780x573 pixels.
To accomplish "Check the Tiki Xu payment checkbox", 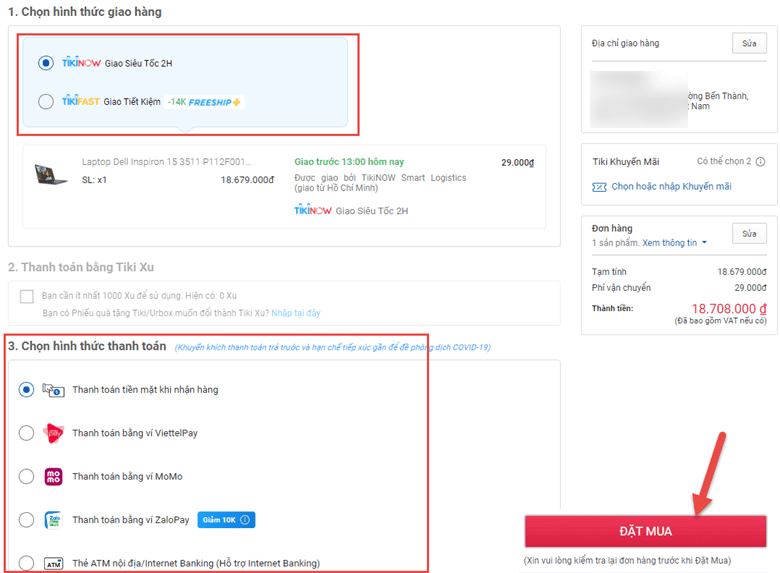I will [x=27, y=296].
